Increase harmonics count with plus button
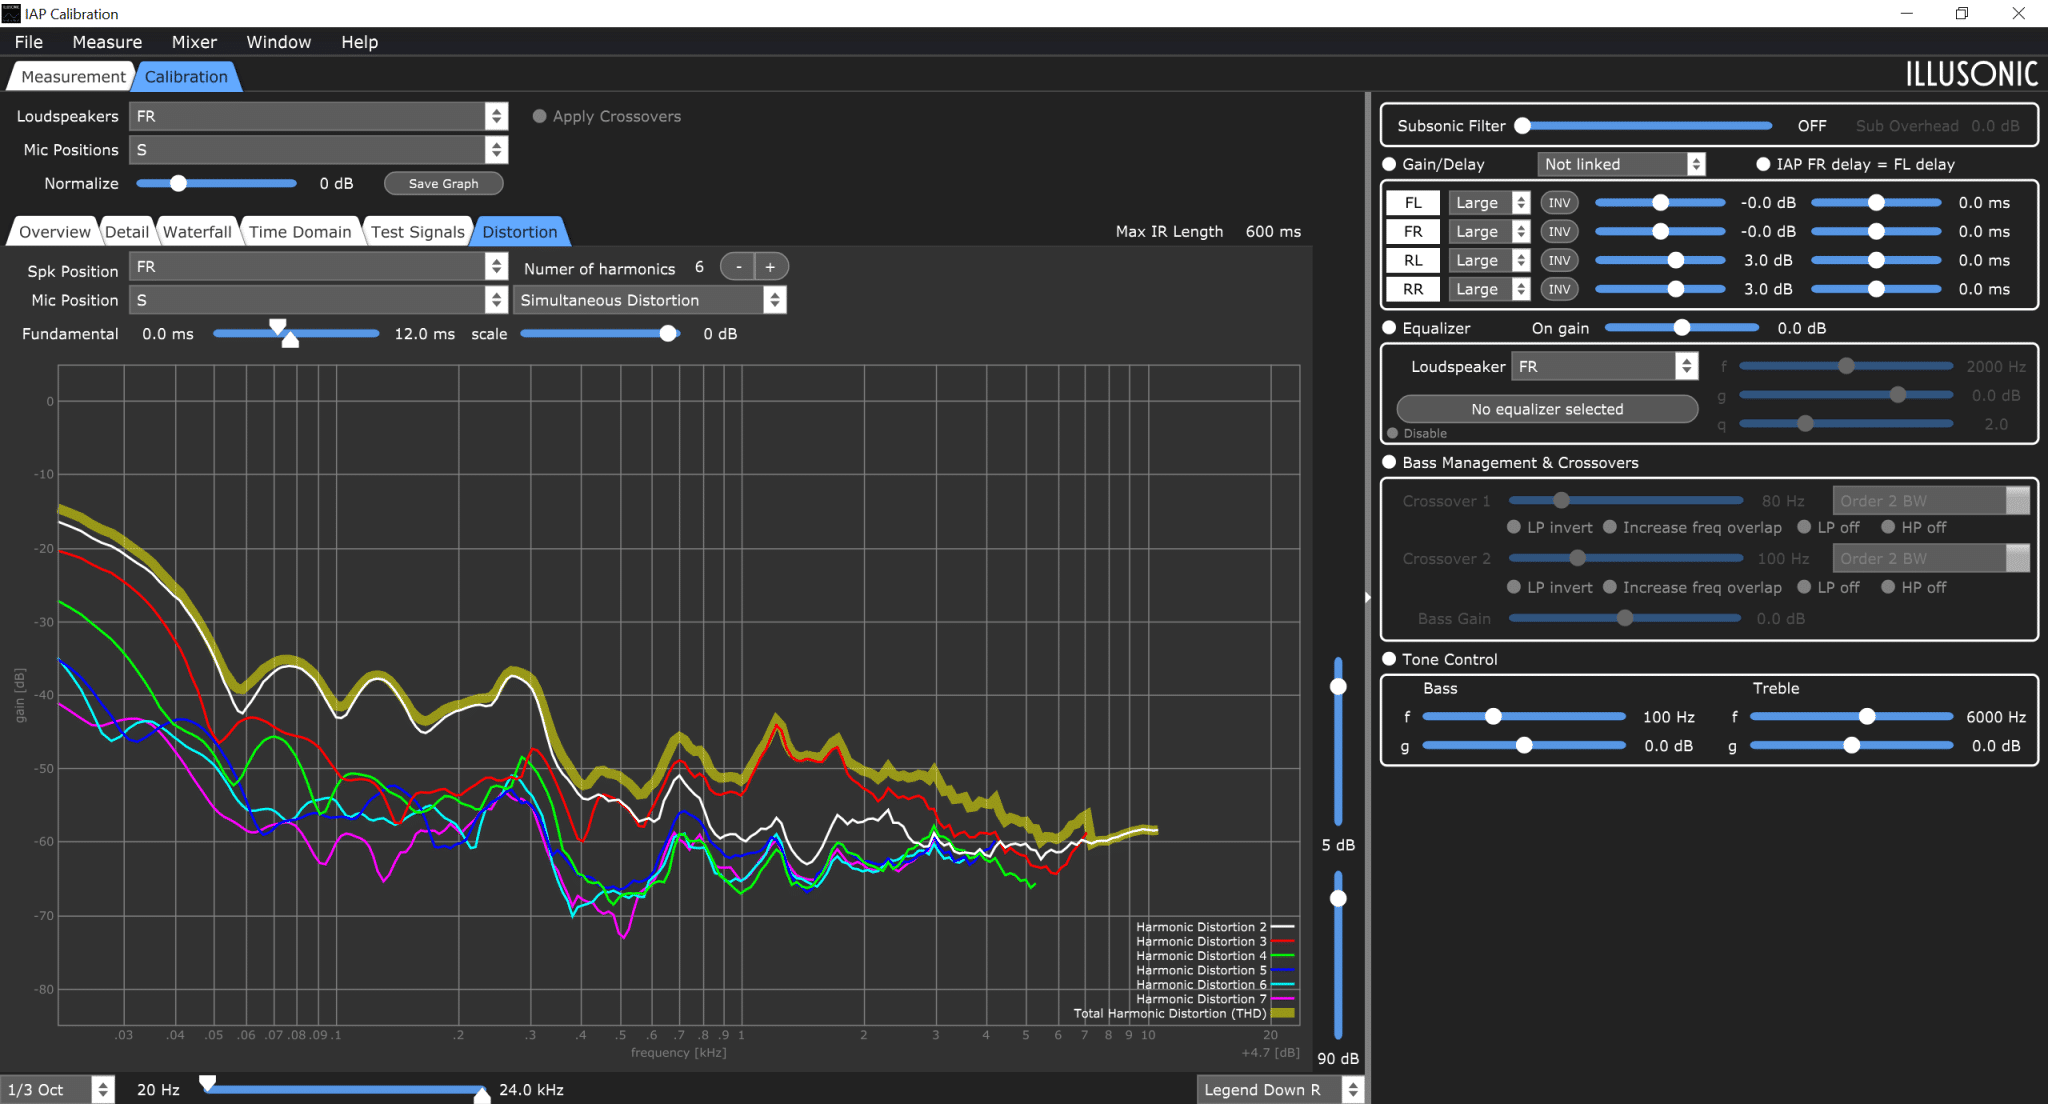This screenshot has height=1104, width=2048. pos(771,267)
